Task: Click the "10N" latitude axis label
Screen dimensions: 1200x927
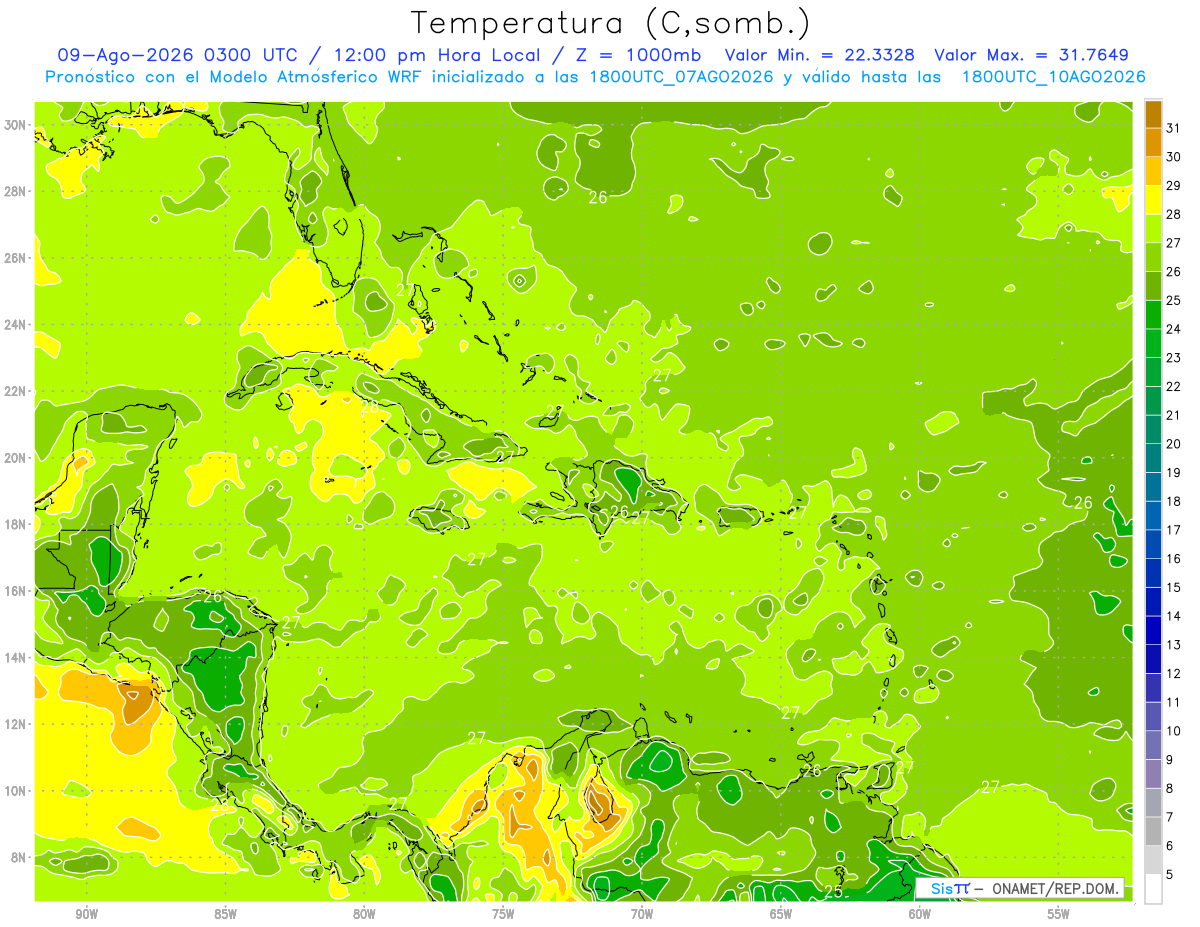Action: (17, 790)
